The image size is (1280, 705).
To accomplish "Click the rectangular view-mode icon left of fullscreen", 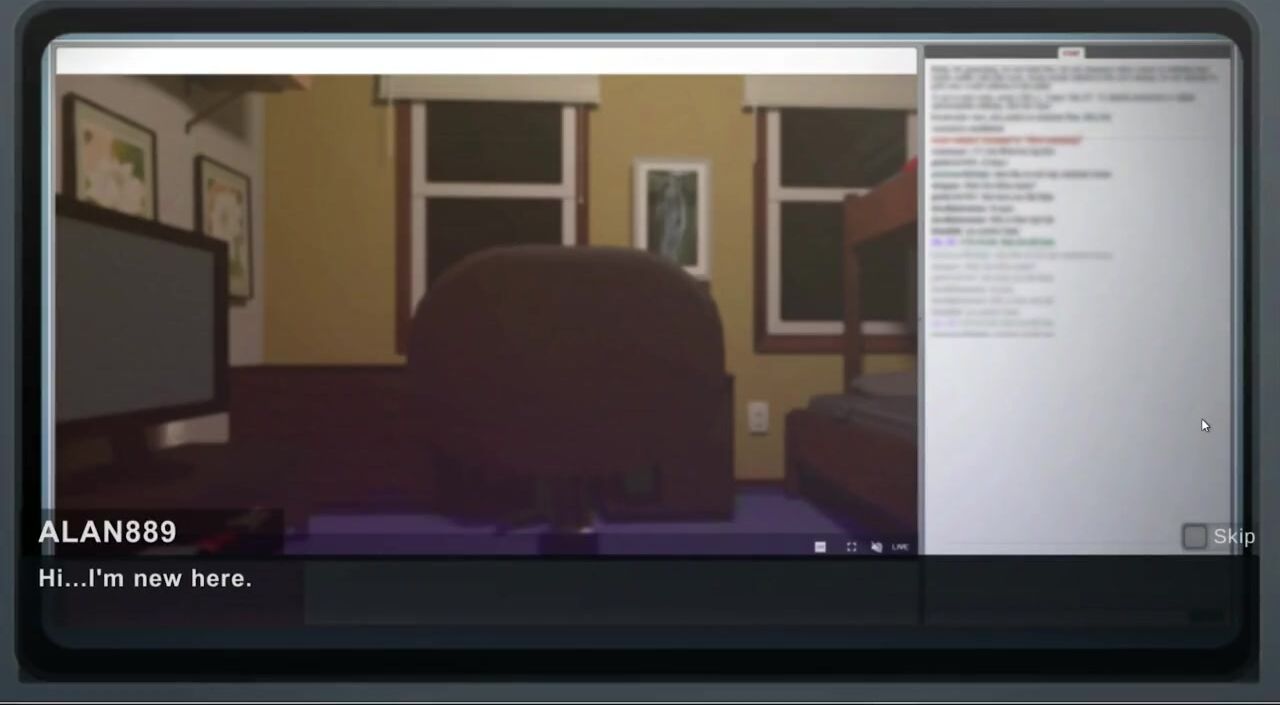I will 820,547.
